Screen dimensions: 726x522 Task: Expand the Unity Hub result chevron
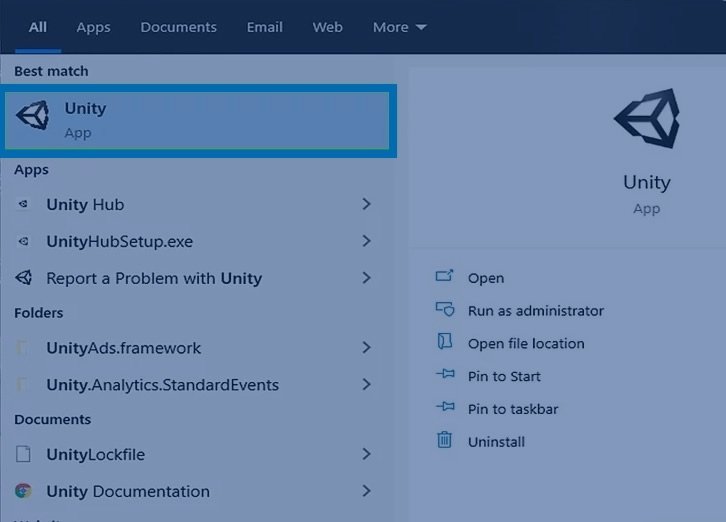click(x=366, y=204)
